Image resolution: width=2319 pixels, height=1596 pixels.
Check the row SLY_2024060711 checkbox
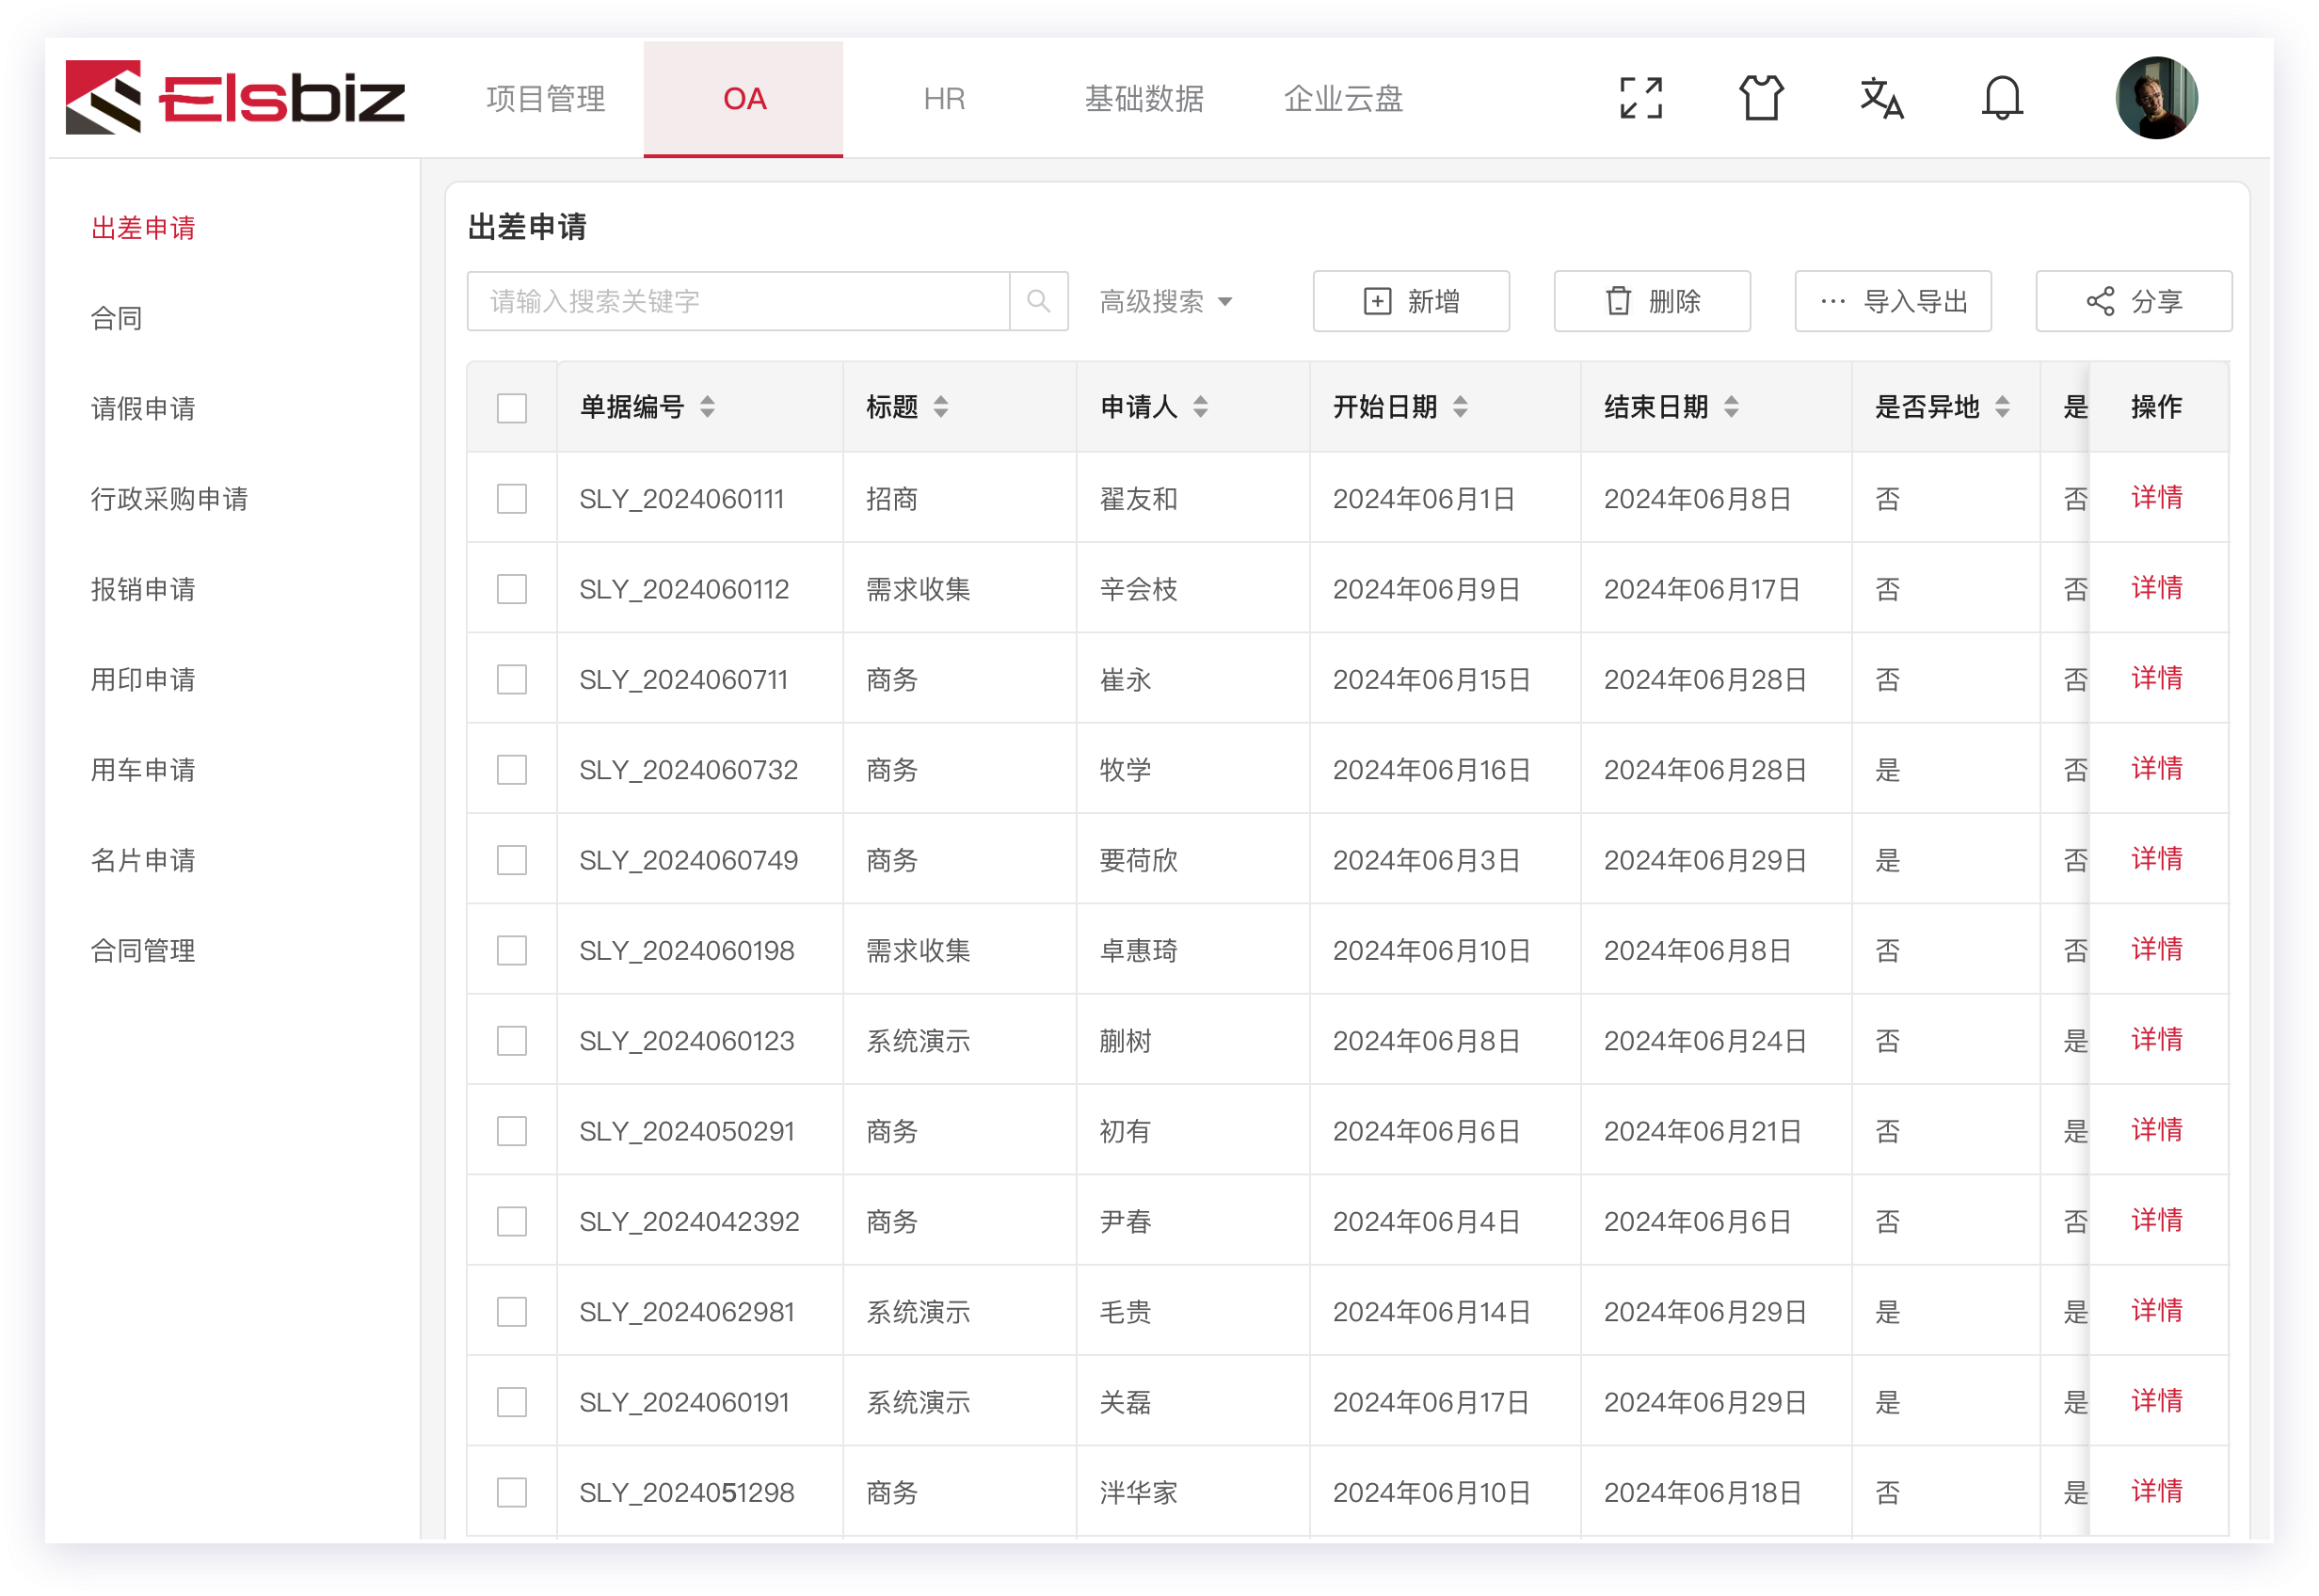point(512,679)
